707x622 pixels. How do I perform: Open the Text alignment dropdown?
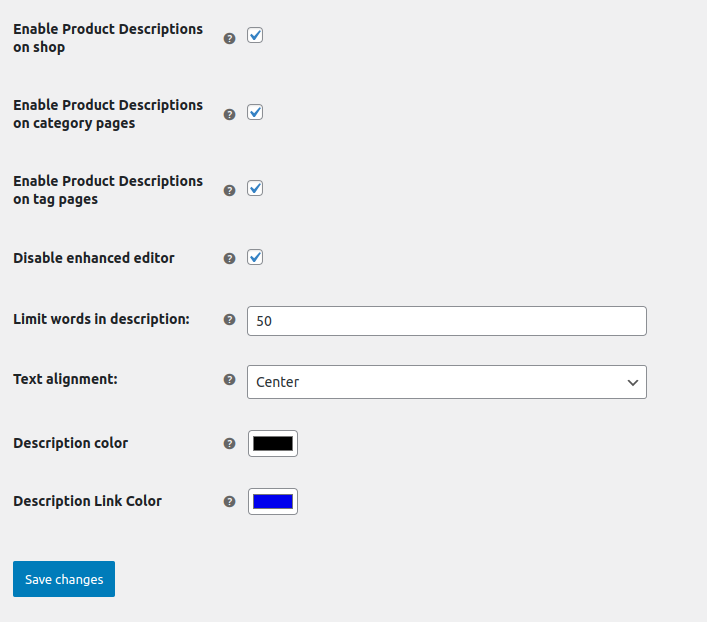(x=446, y=382)
